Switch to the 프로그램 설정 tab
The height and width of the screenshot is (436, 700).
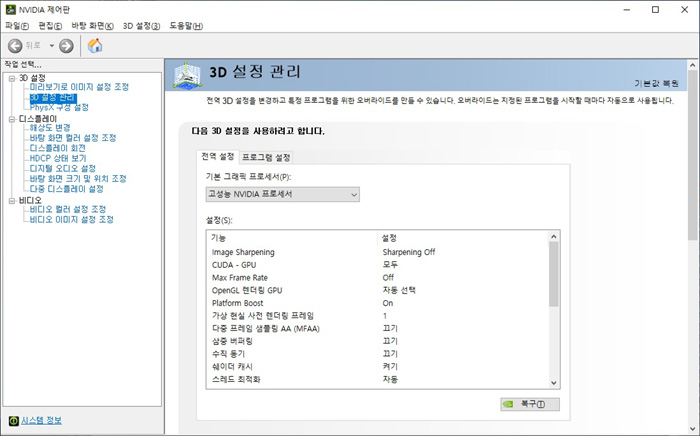tap(266, 158)
